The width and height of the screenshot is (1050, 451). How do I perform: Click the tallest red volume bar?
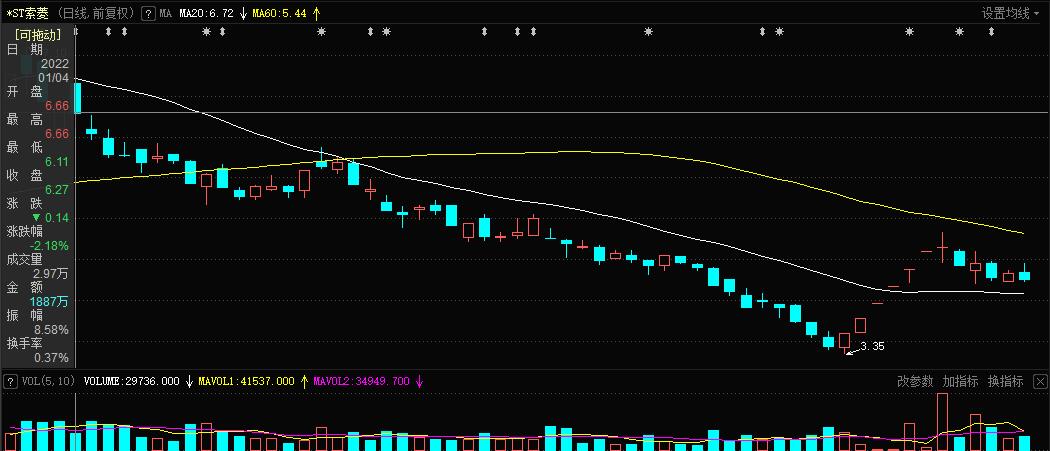tap(942, 422)
